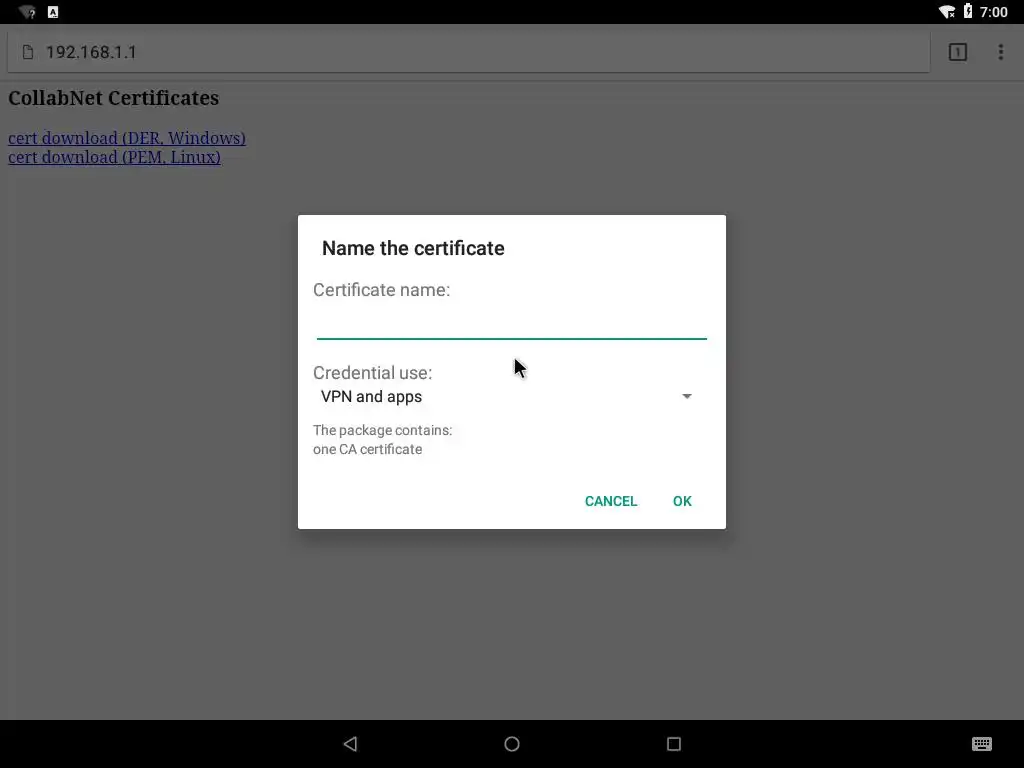Click the 192.168.1.1 address bar

pos(468,52)
